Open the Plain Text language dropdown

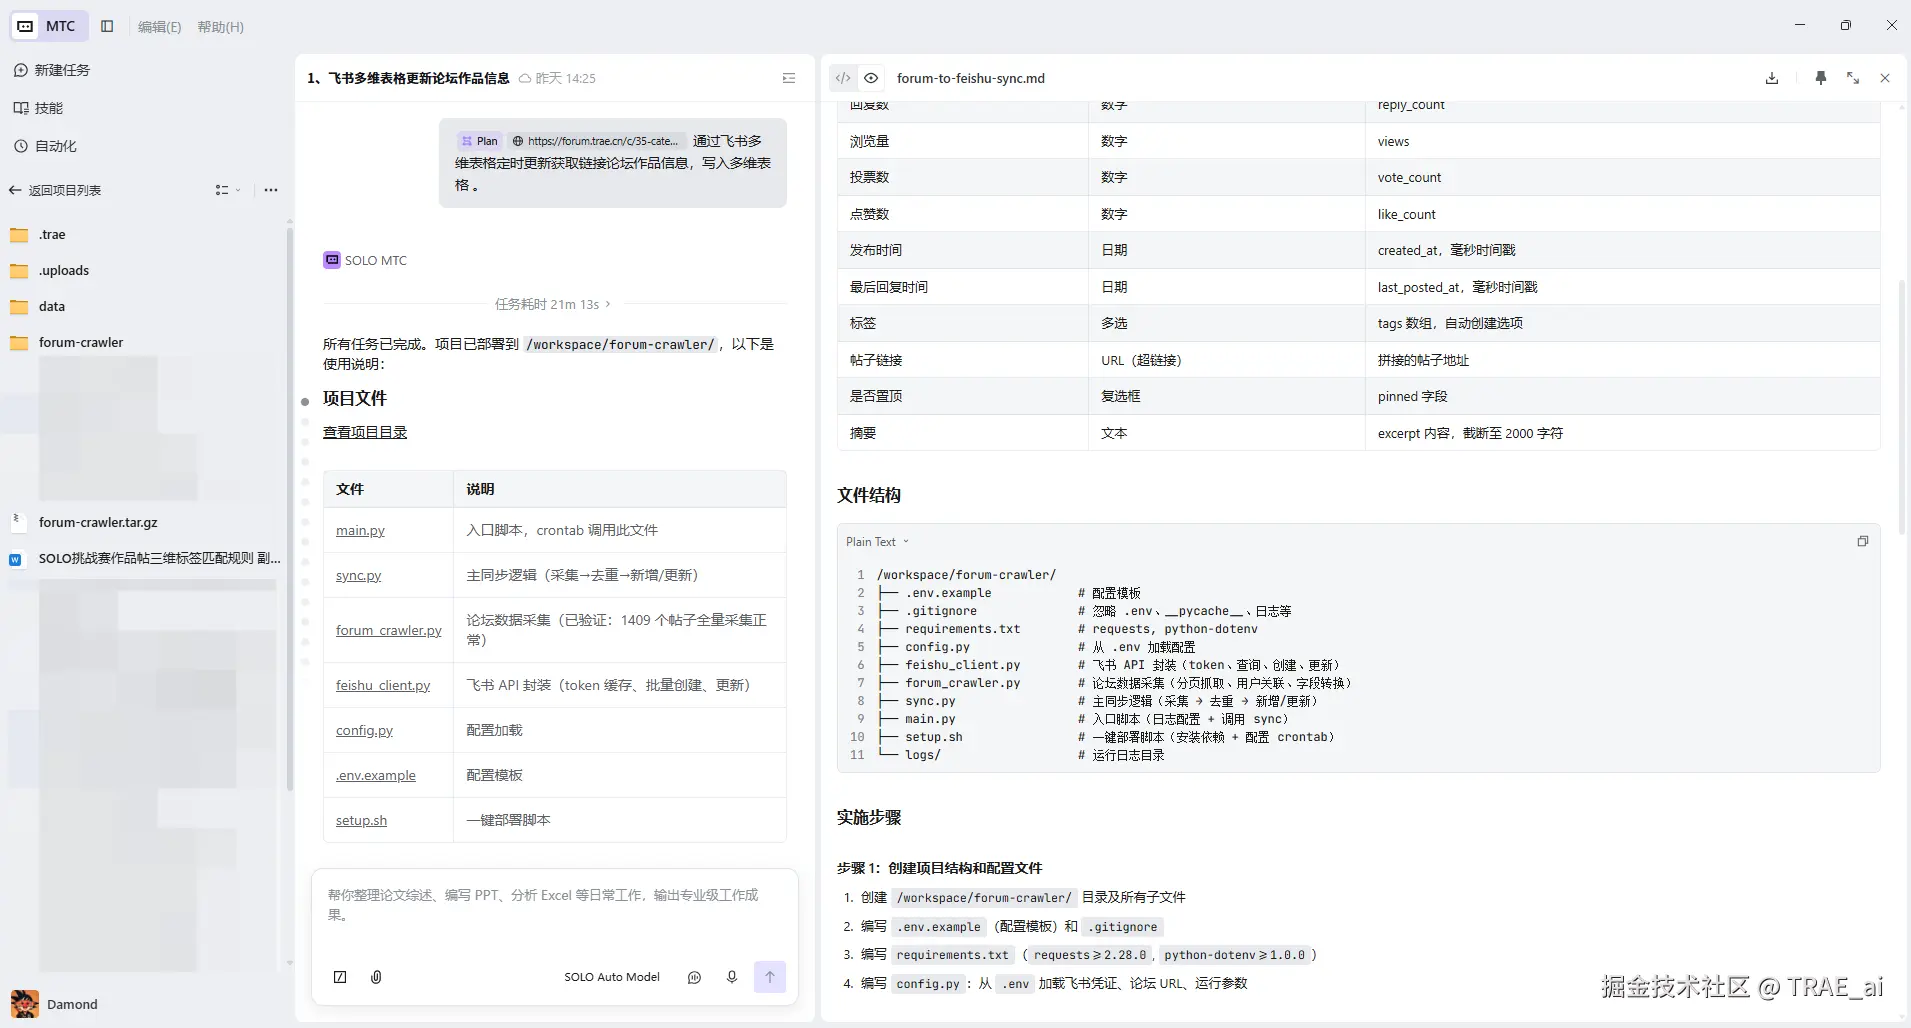point(877,542)
